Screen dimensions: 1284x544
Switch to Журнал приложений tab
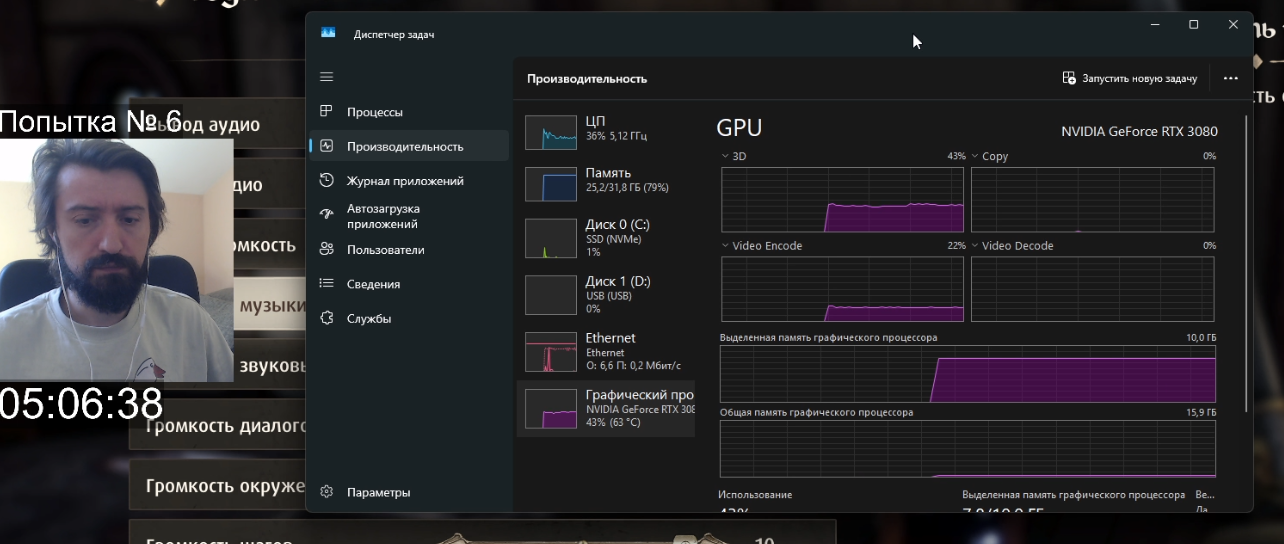pos(409,181)
